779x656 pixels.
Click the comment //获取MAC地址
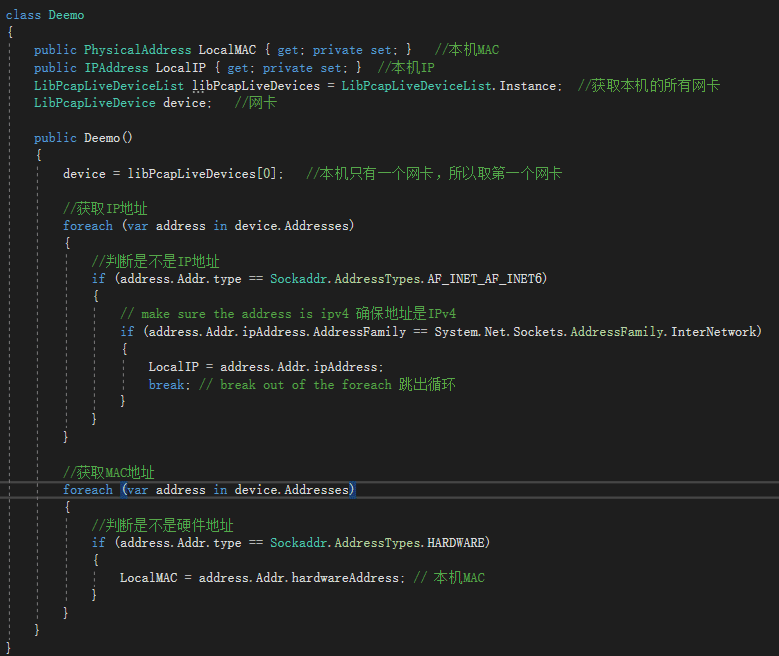coord(109,472)
